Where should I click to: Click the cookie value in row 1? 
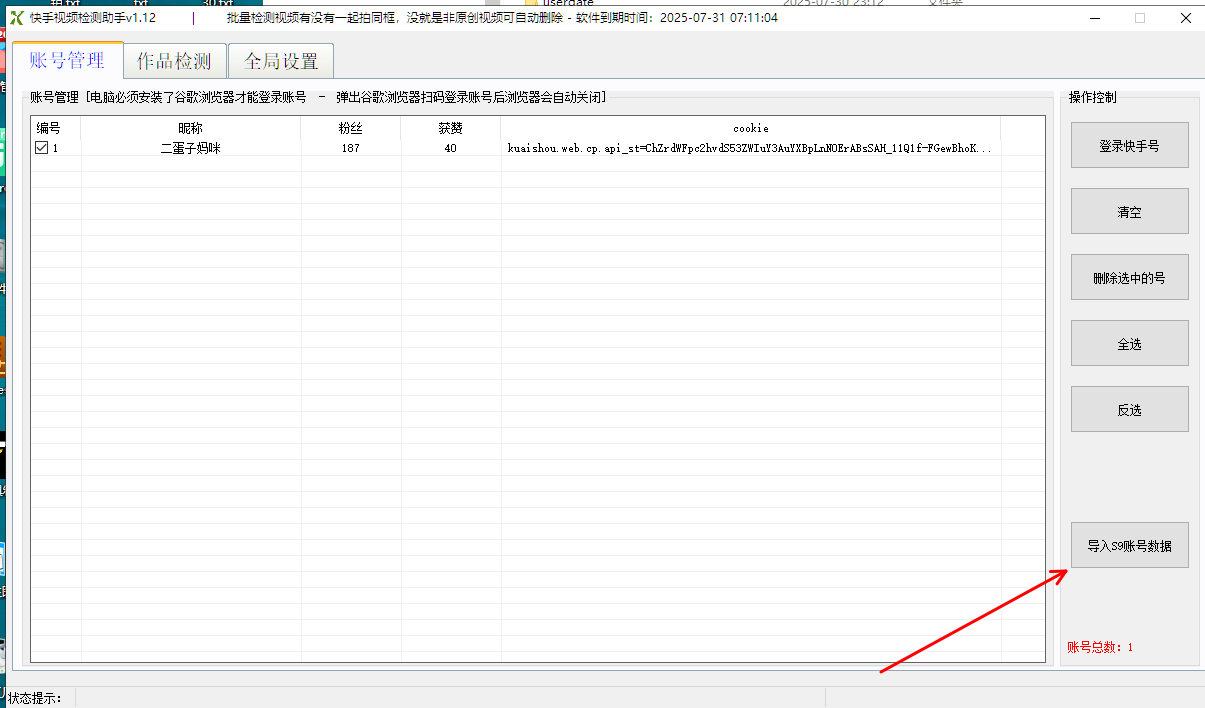pyautogui.click(x=750, y=148)
